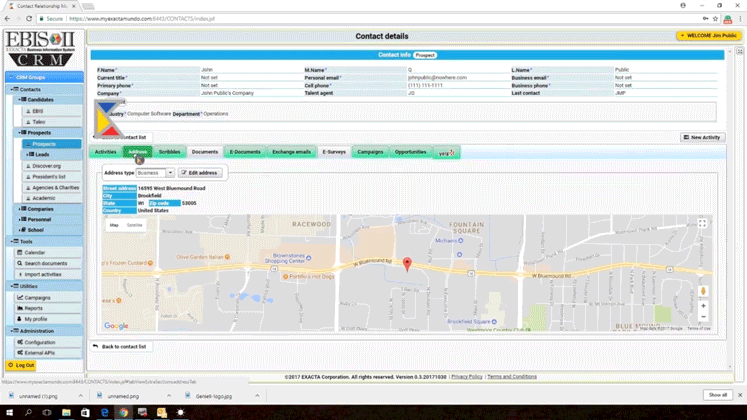The height and width of the screenshot is (420, 747).
Task: Open Import activities tool
Action: tap(48, 274)
